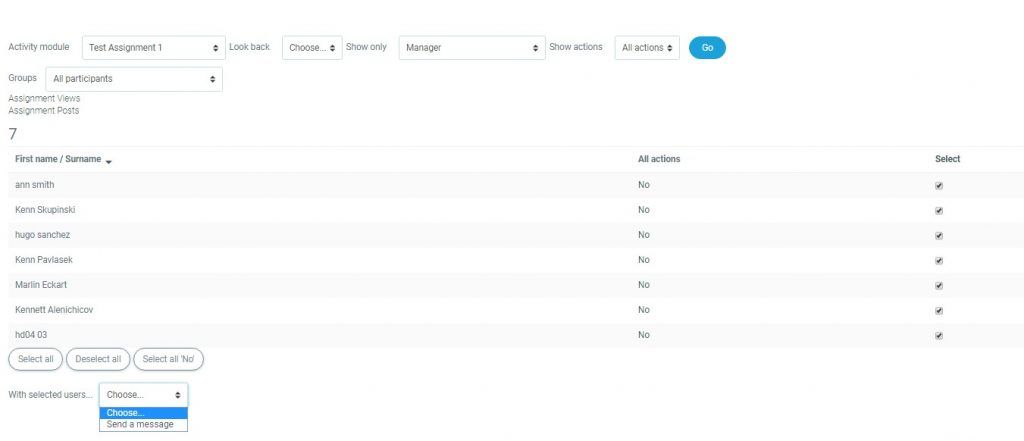This screenshot has height=441, width=1024.
Task: Toggle Kenn Pavlasek's select checkbox
Action: 939,260
